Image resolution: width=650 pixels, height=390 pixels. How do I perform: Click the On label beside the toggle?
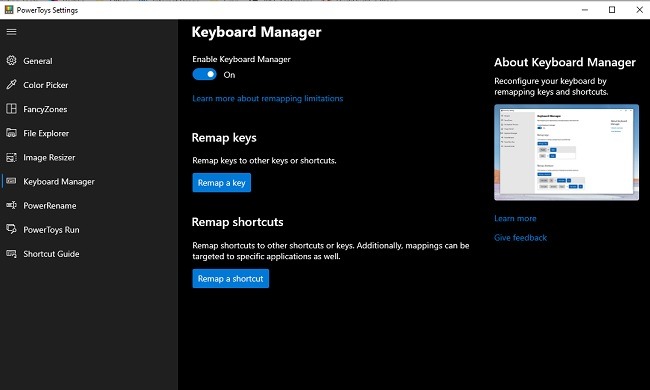229,75
